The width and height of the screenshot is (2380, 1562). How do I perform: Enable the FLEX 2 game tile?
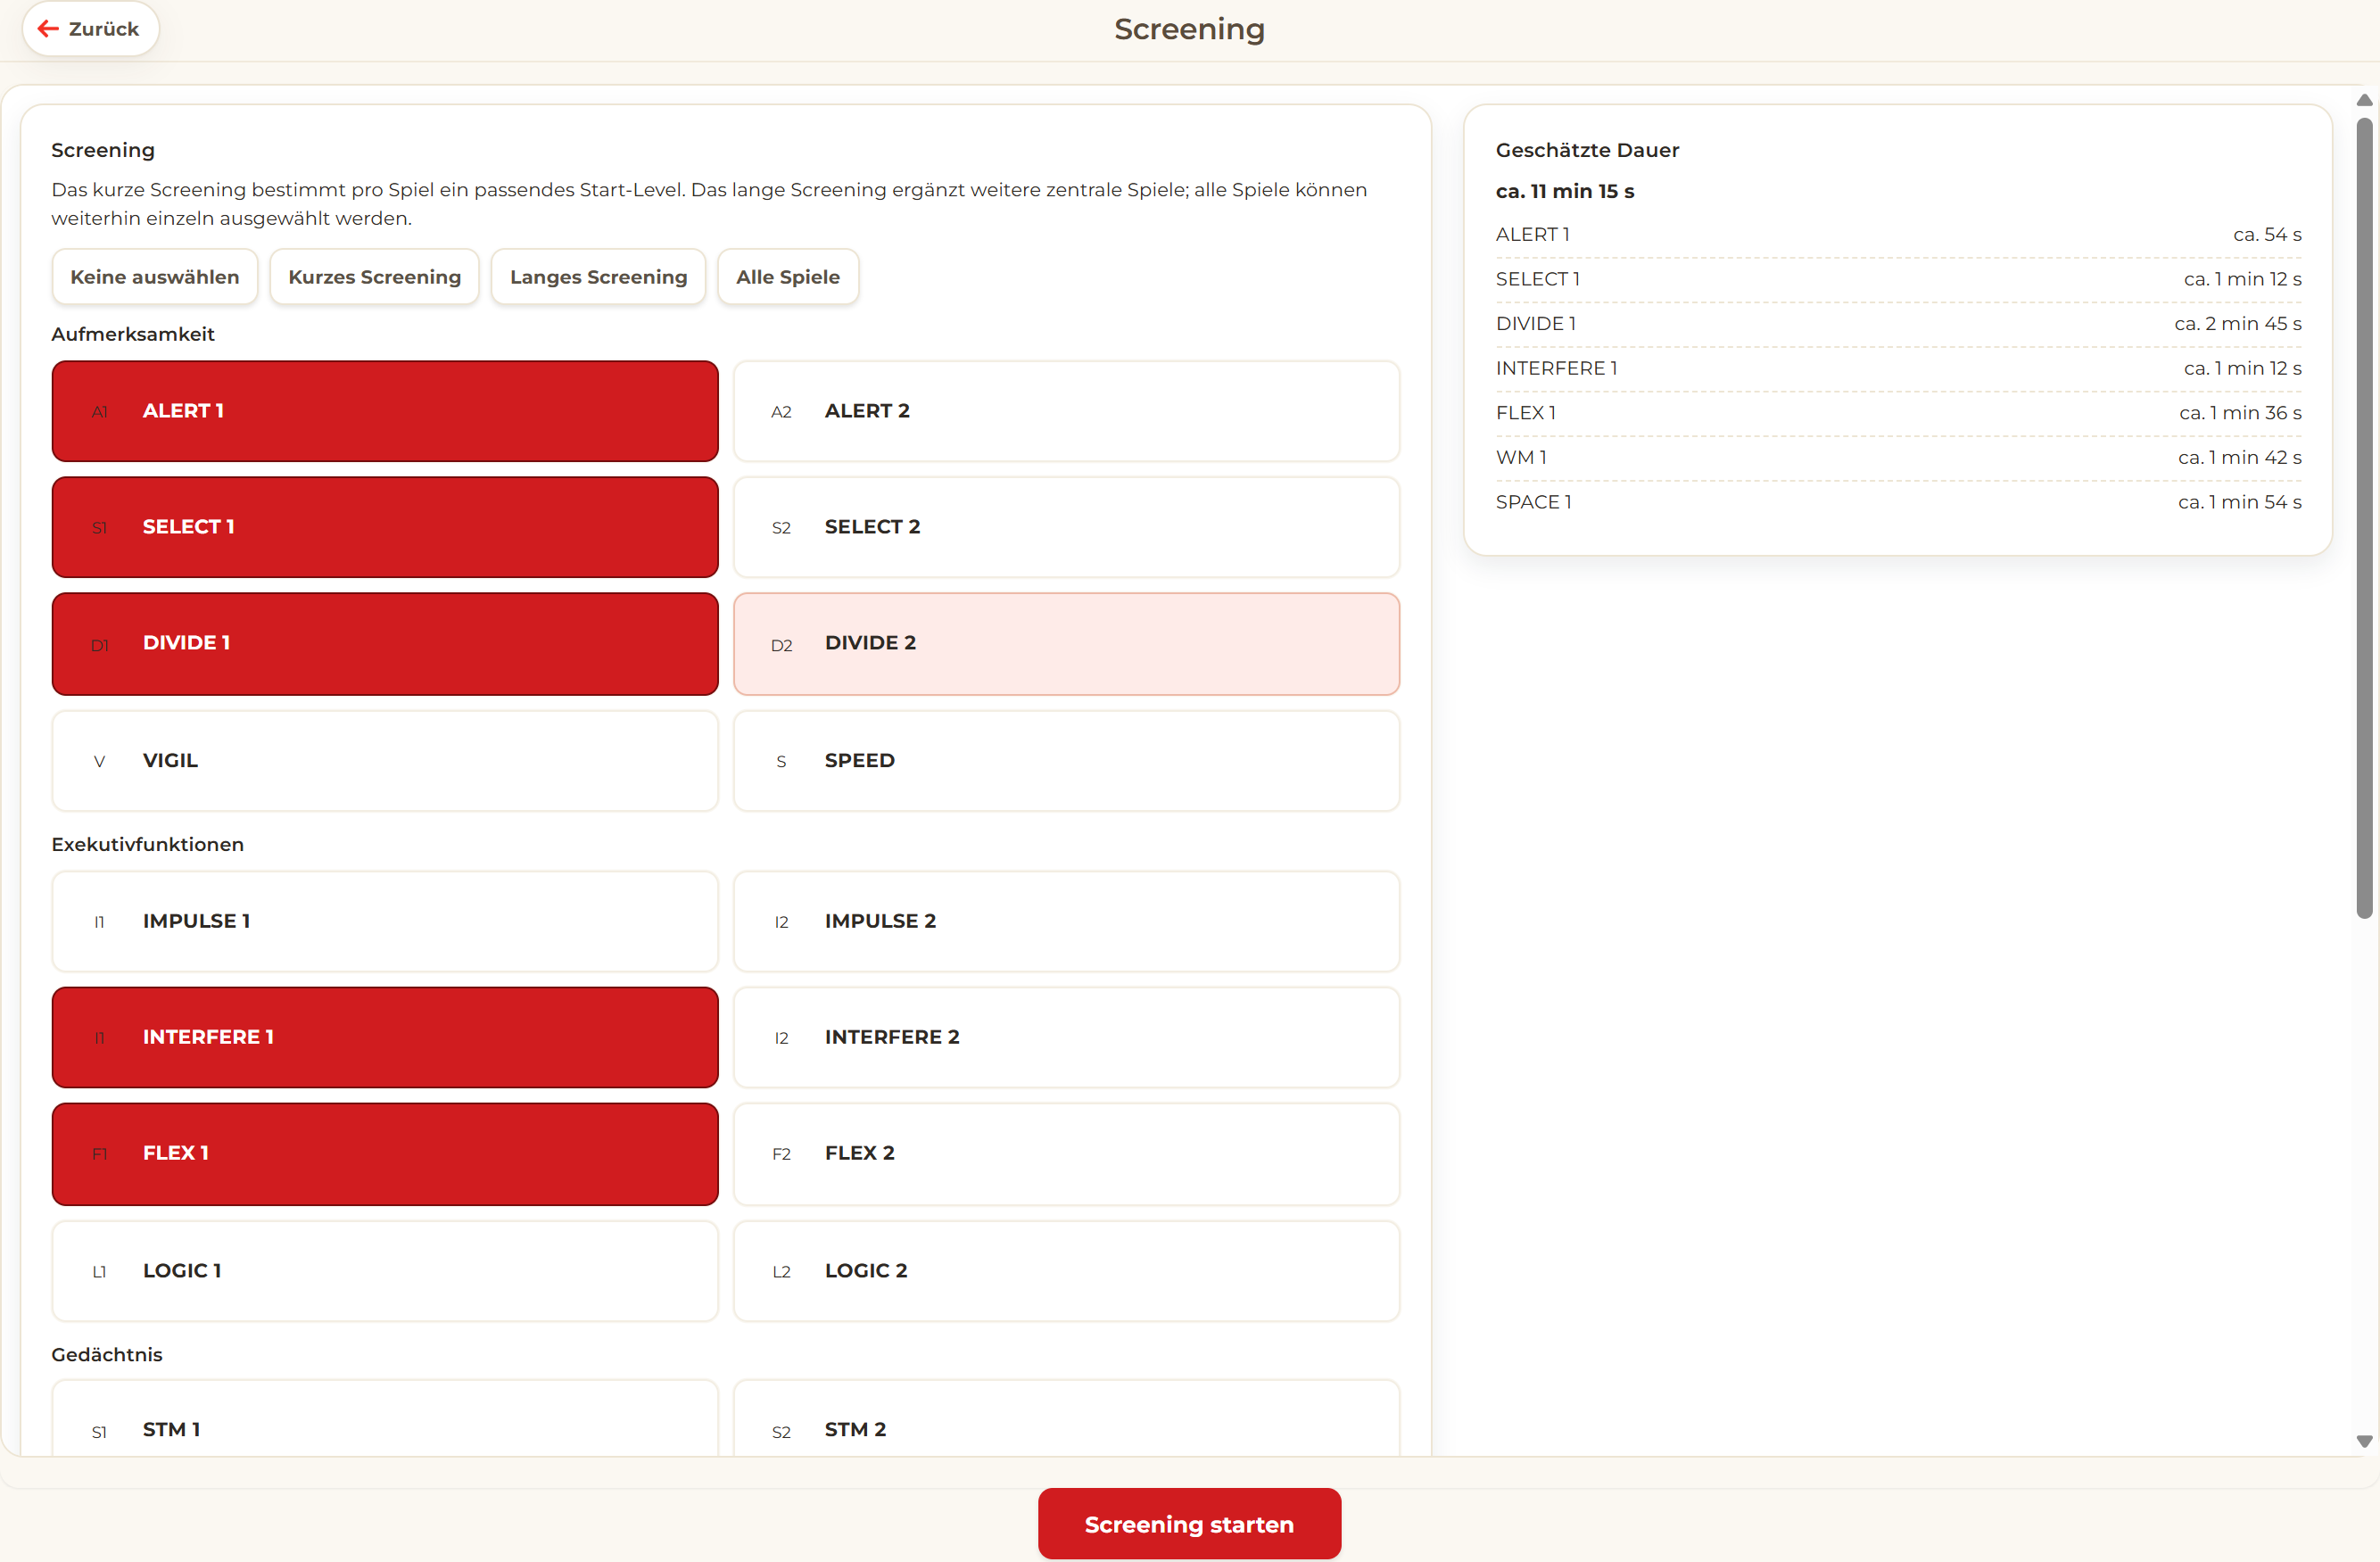(1067, 1154)
